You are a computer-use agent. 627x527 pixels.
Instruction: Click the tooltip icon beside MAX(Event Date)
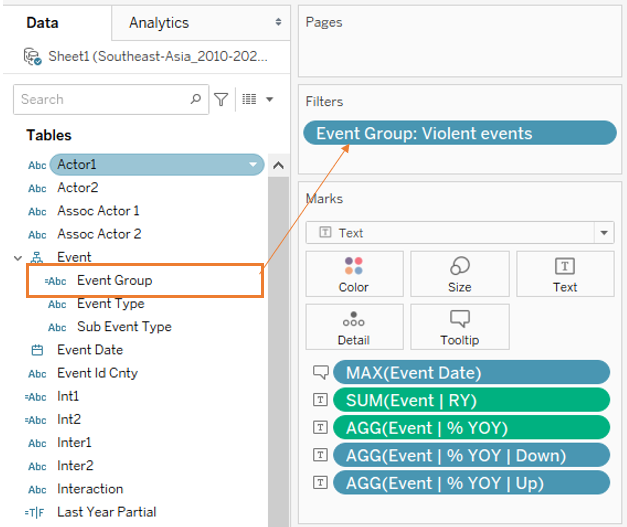click(321, 373)
